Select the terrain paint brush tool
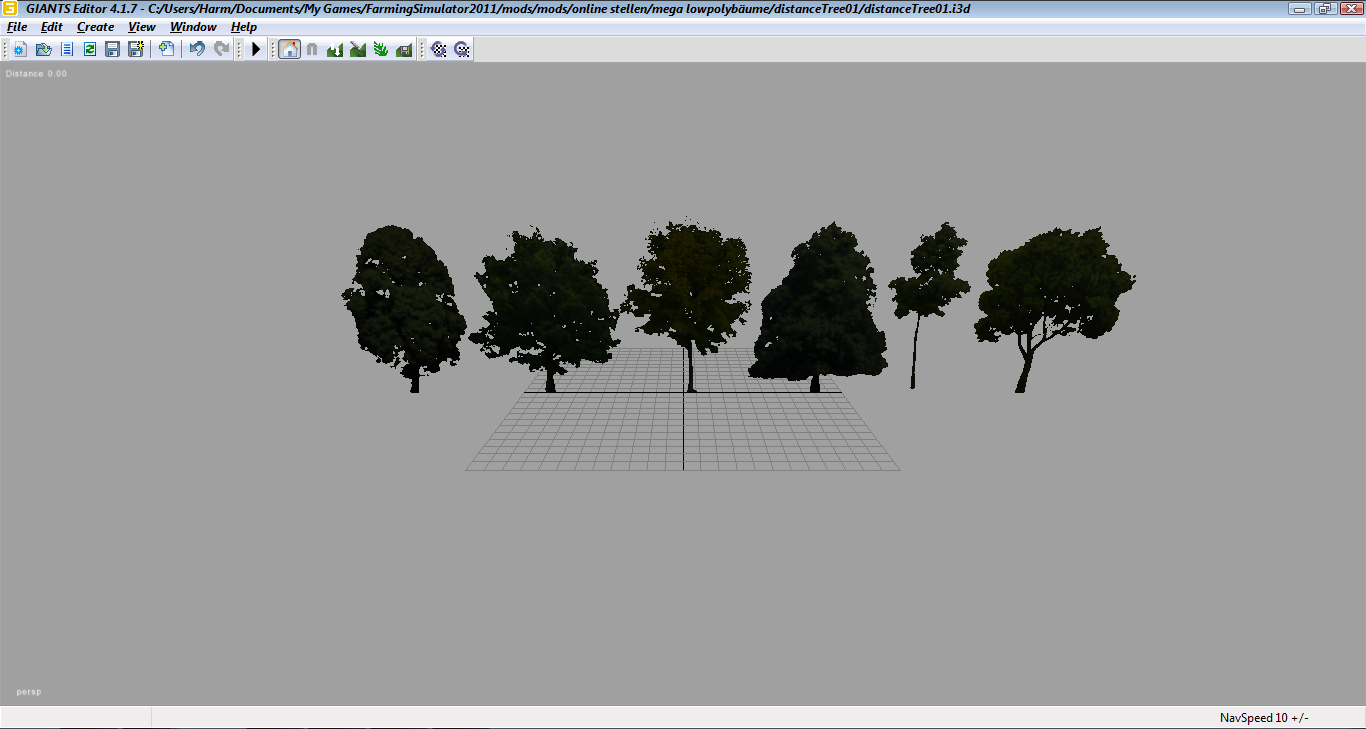Screen dimensions: 1366x729 (358, 49)
